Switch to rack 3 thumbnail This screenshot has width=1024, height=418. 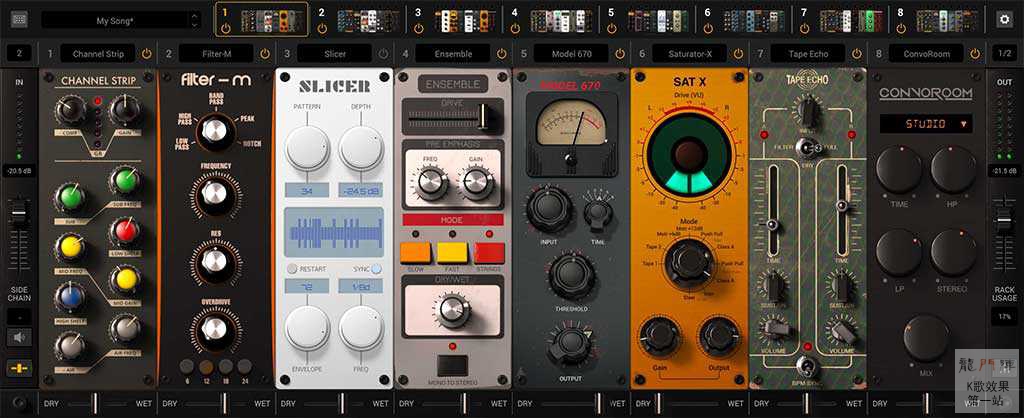coord(464,21)
